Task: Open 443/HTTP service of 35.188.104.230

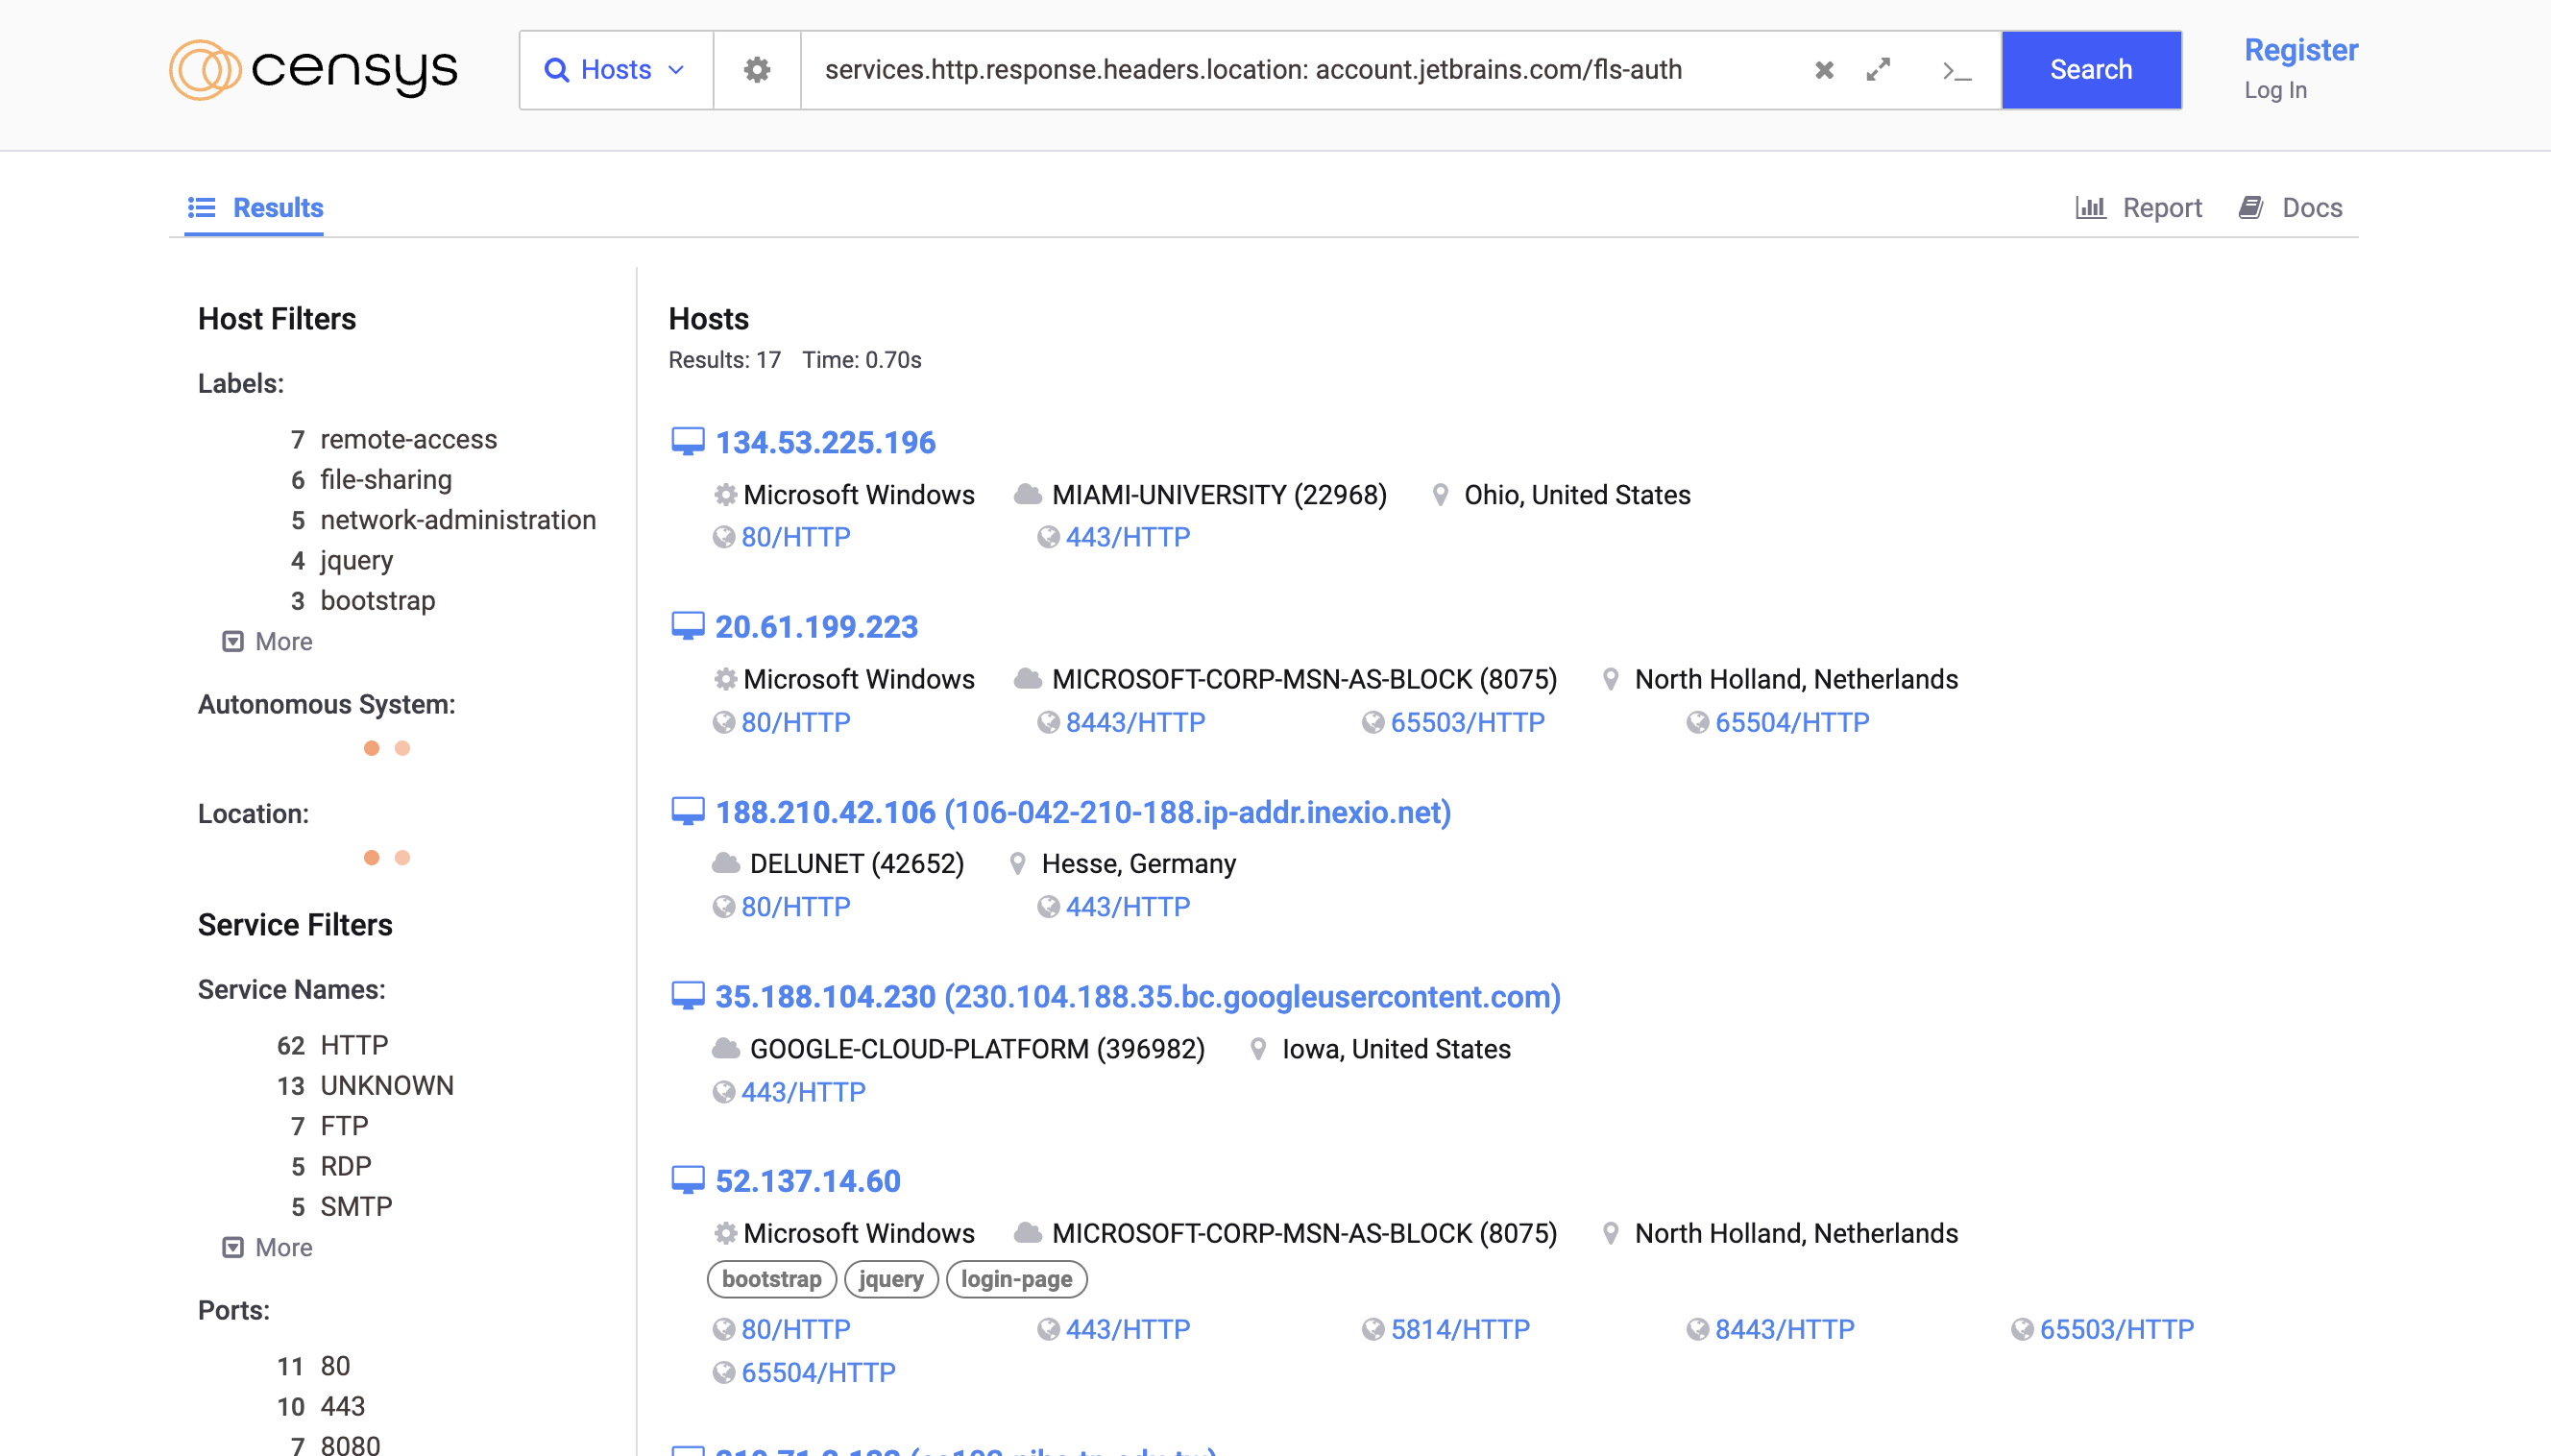Action: 803,1092
